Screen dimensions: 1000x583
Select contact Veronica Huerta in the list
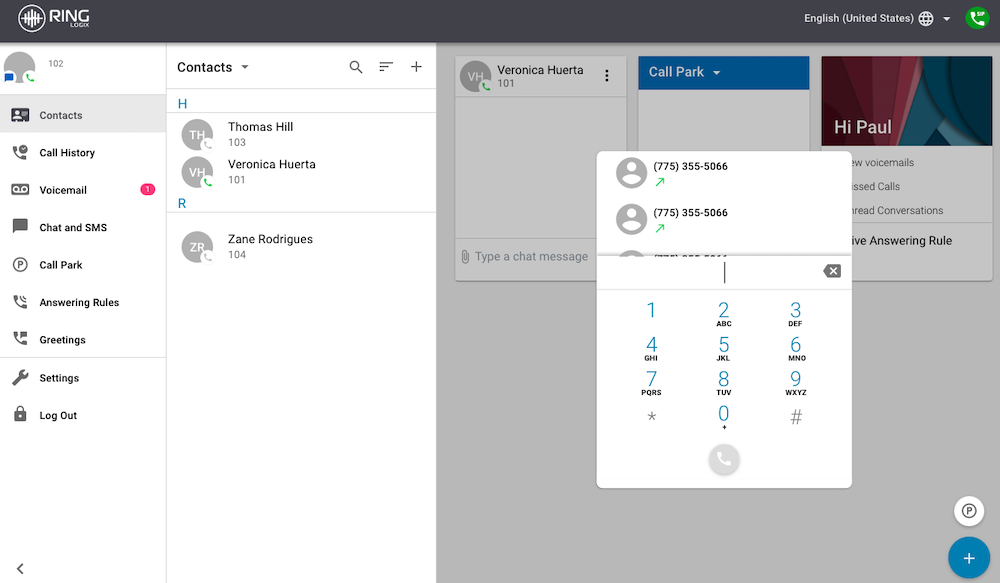tap(301, 172)
